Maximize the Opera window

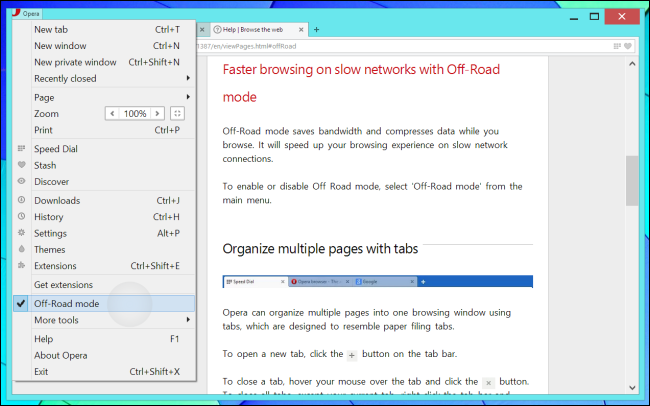coord(594,17)
